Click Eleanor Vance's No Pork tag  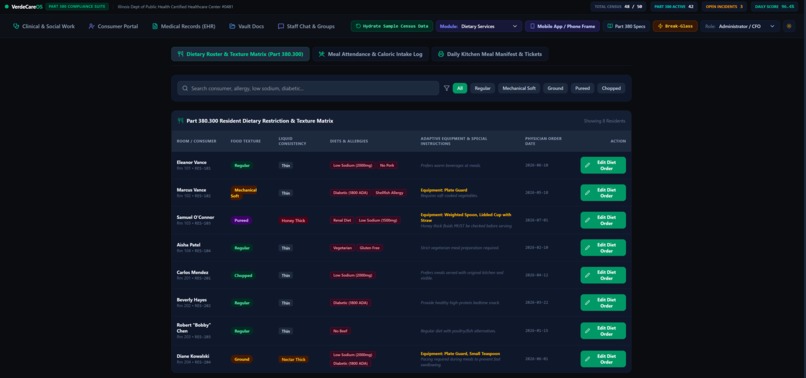[387, 166]
